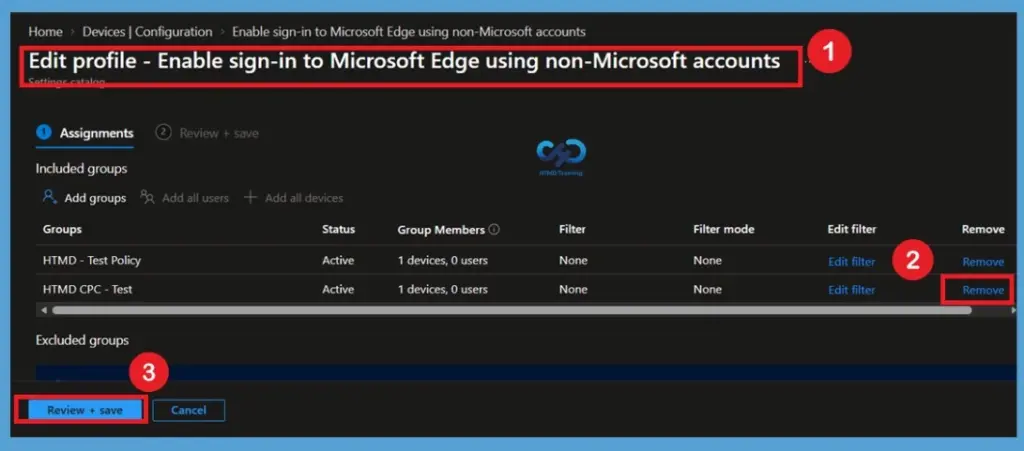
Task: Switch to Assignments tab
Action: click(86, 133)
